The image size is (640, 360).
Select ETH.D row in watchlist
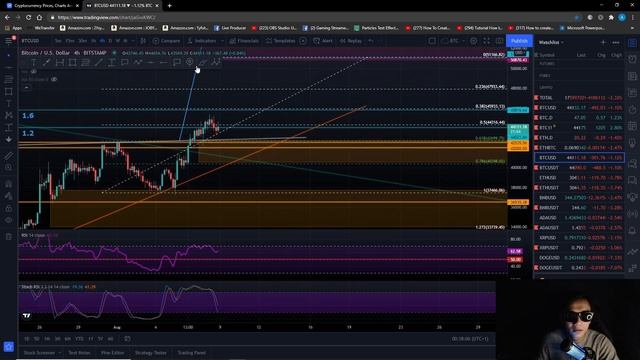pyautogui.click(x=579, y=138)
